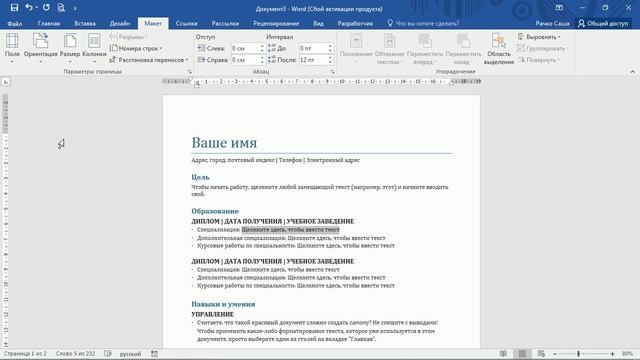Click the УПРАВЛЕНИЕ subheading
The image size is (640, 360).
tap(213, 314)
